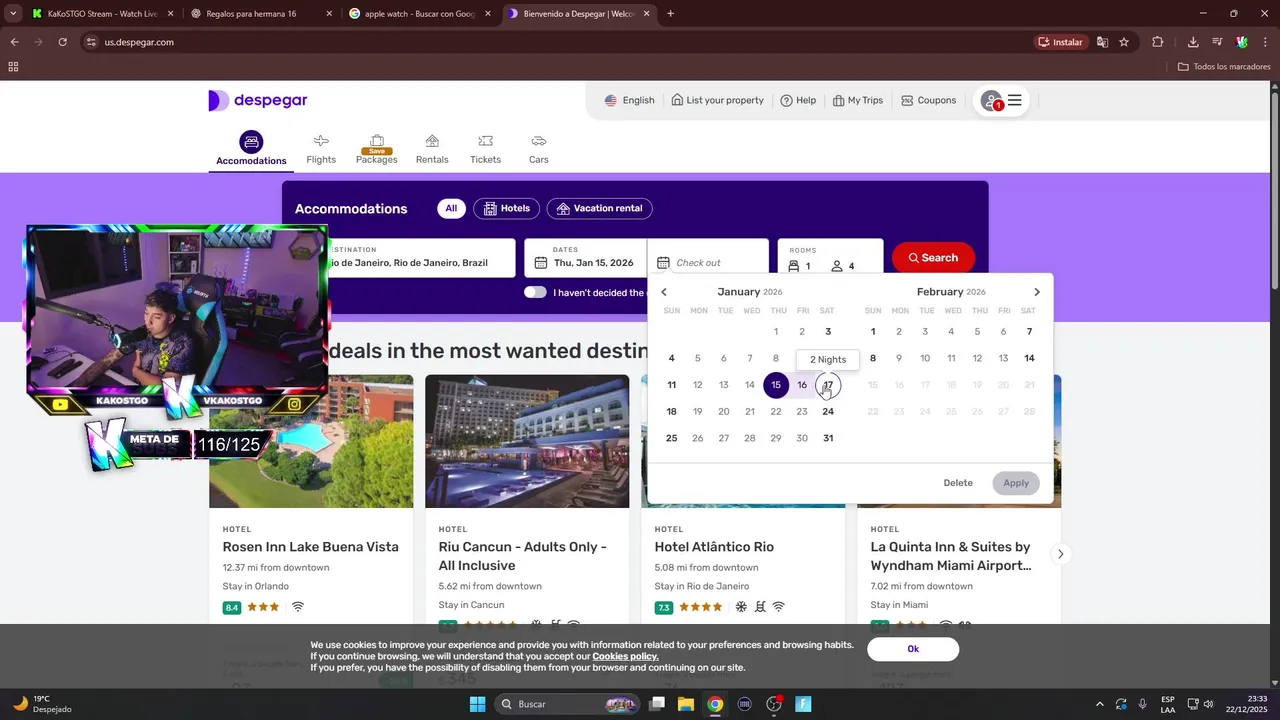Image resolution: width=1280 pixels, height=720 pixels.
Task: Click the microphone icon in system tray
Action: 1142,704
